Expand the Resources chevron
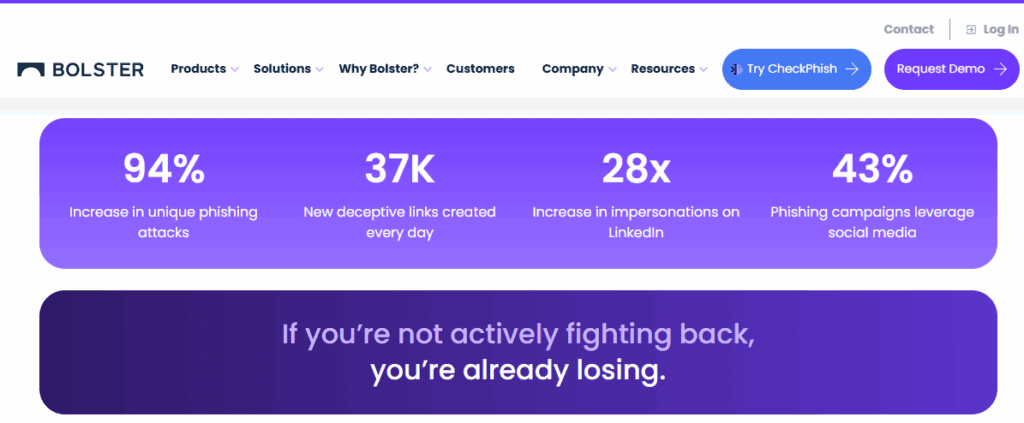The width and height of the screenshot is (1024, 423). tap(703, 69)
